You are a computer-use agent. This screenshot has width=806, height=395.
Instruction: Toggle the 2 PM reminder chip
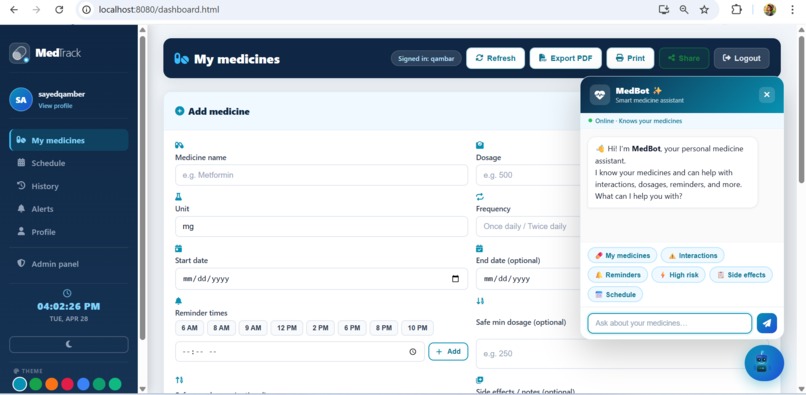tap(320, 328)
